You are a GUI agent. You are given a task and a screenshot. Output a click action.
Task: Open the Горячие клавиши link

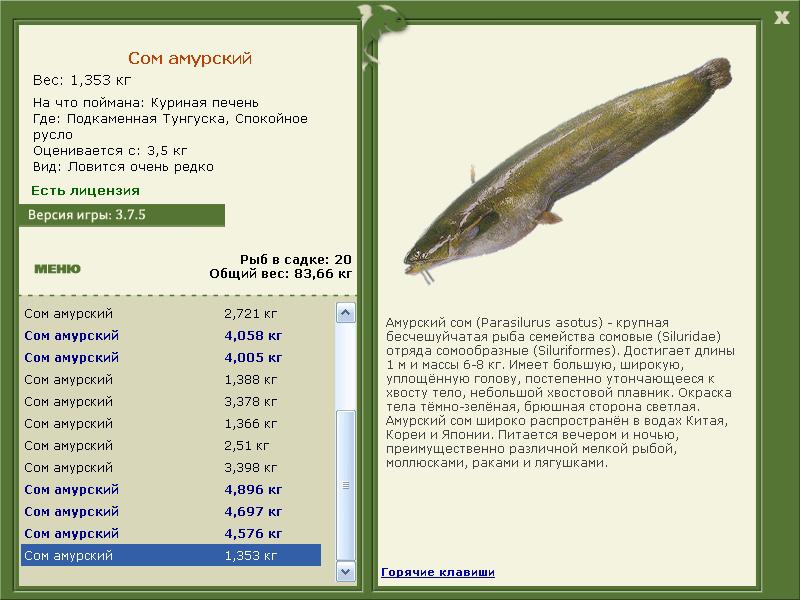click(438, 572)
